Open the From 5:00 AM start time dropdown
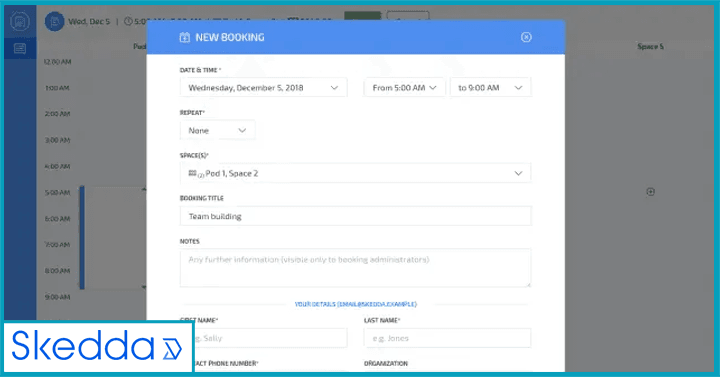The height and width of the screenshot is (377, 720). [x=405, y=88]
